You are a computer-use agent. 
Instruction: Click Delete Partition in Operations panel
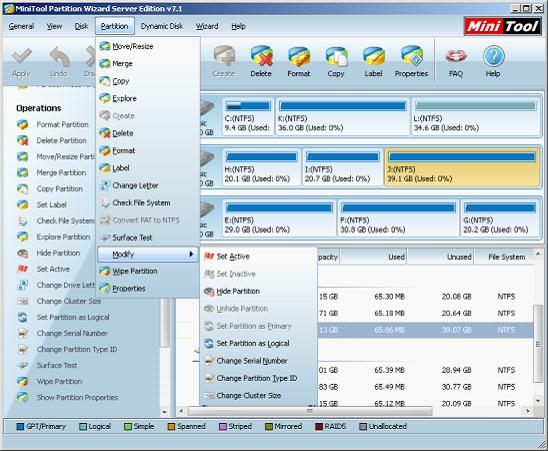point(61,141)
